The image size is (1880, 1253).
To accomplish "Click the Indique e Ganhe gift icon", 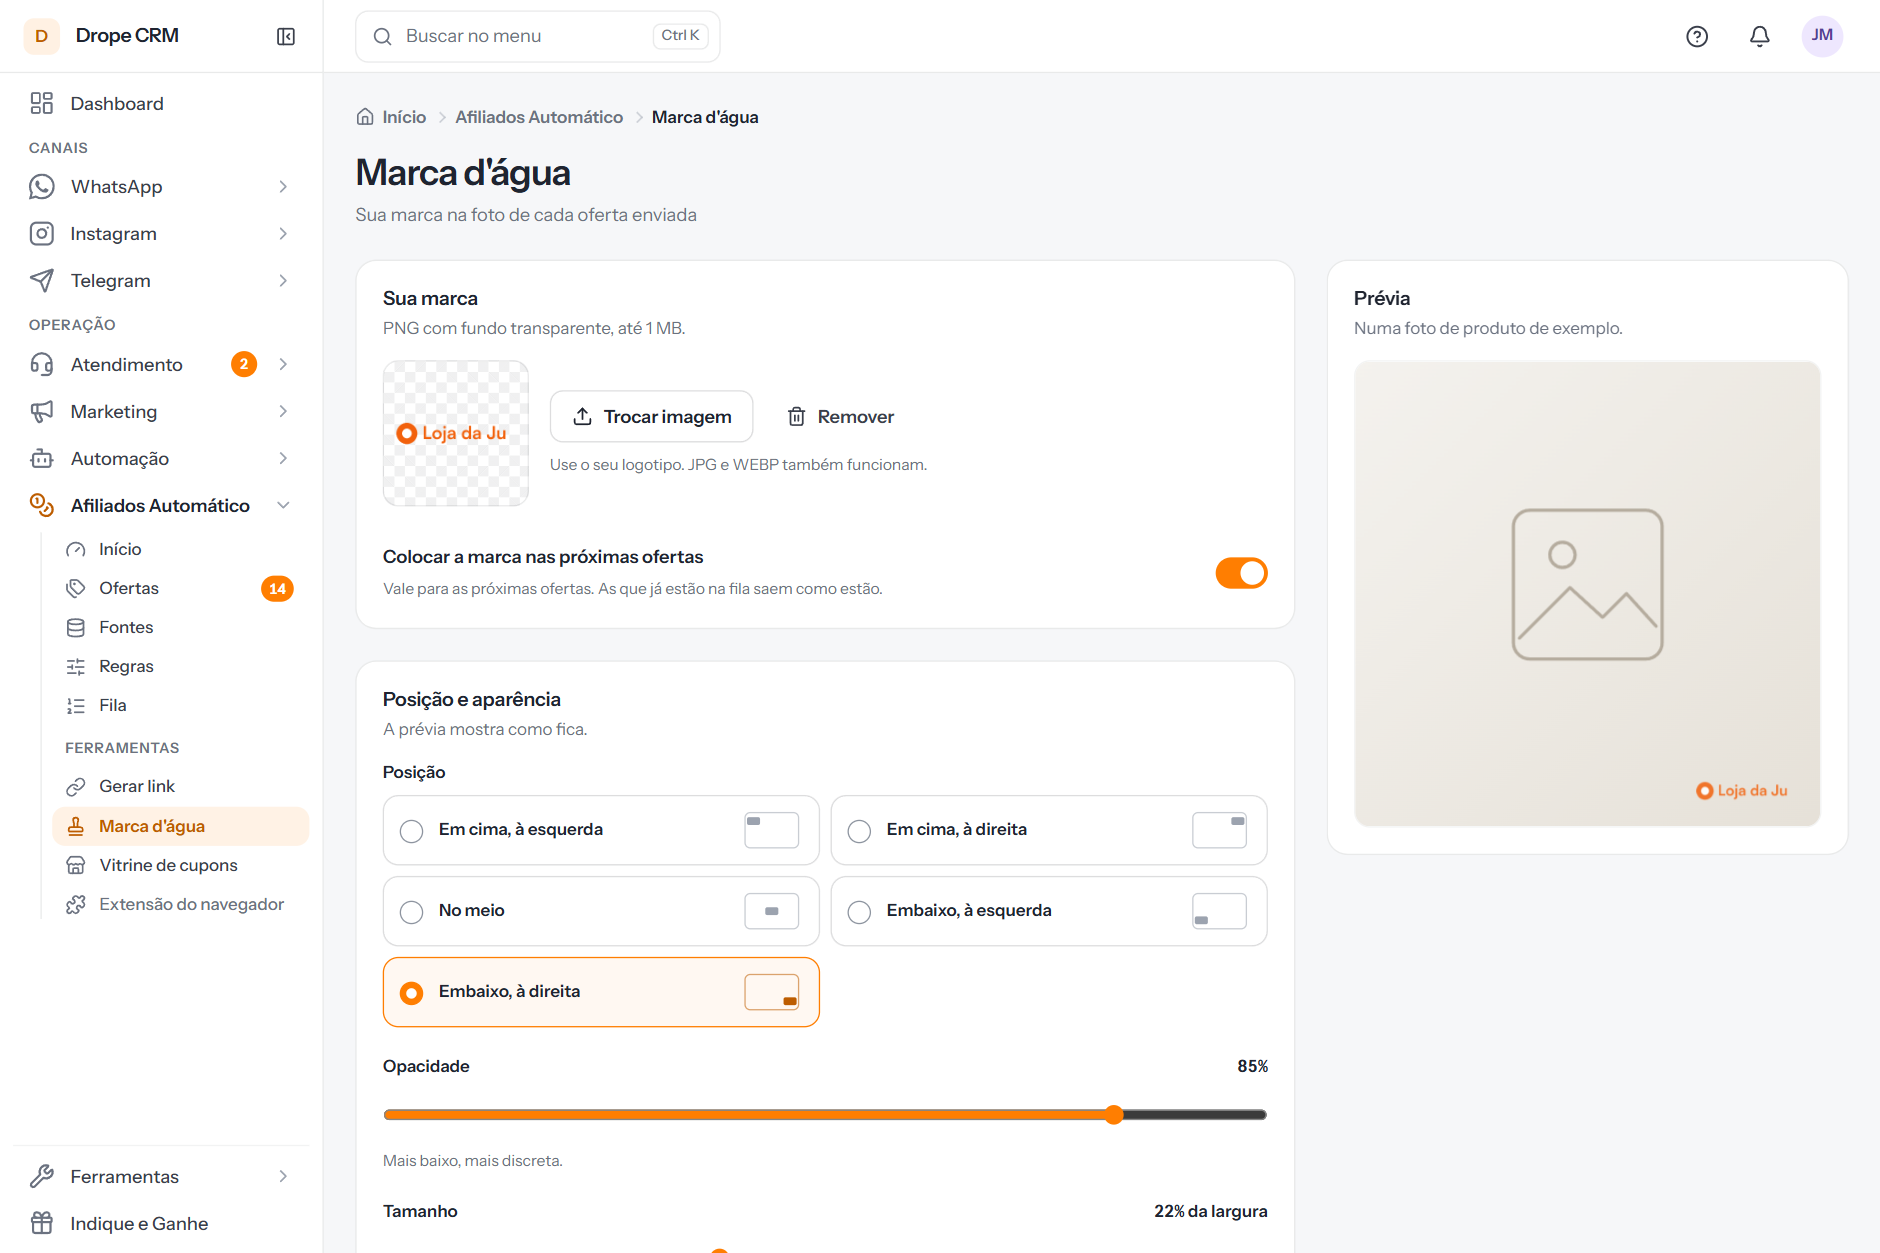I will point(41,1223).
